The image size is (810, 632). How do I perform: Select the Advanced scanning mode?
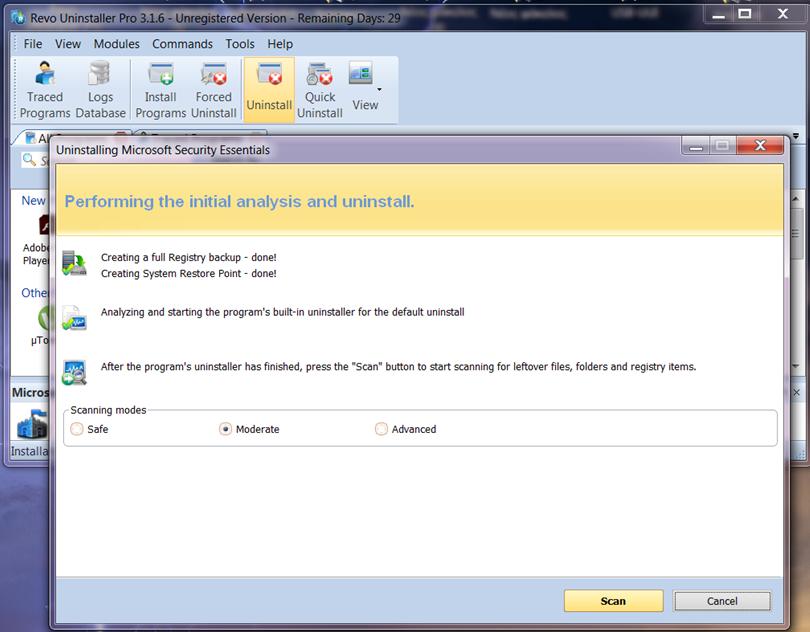[x=381, y=429]
